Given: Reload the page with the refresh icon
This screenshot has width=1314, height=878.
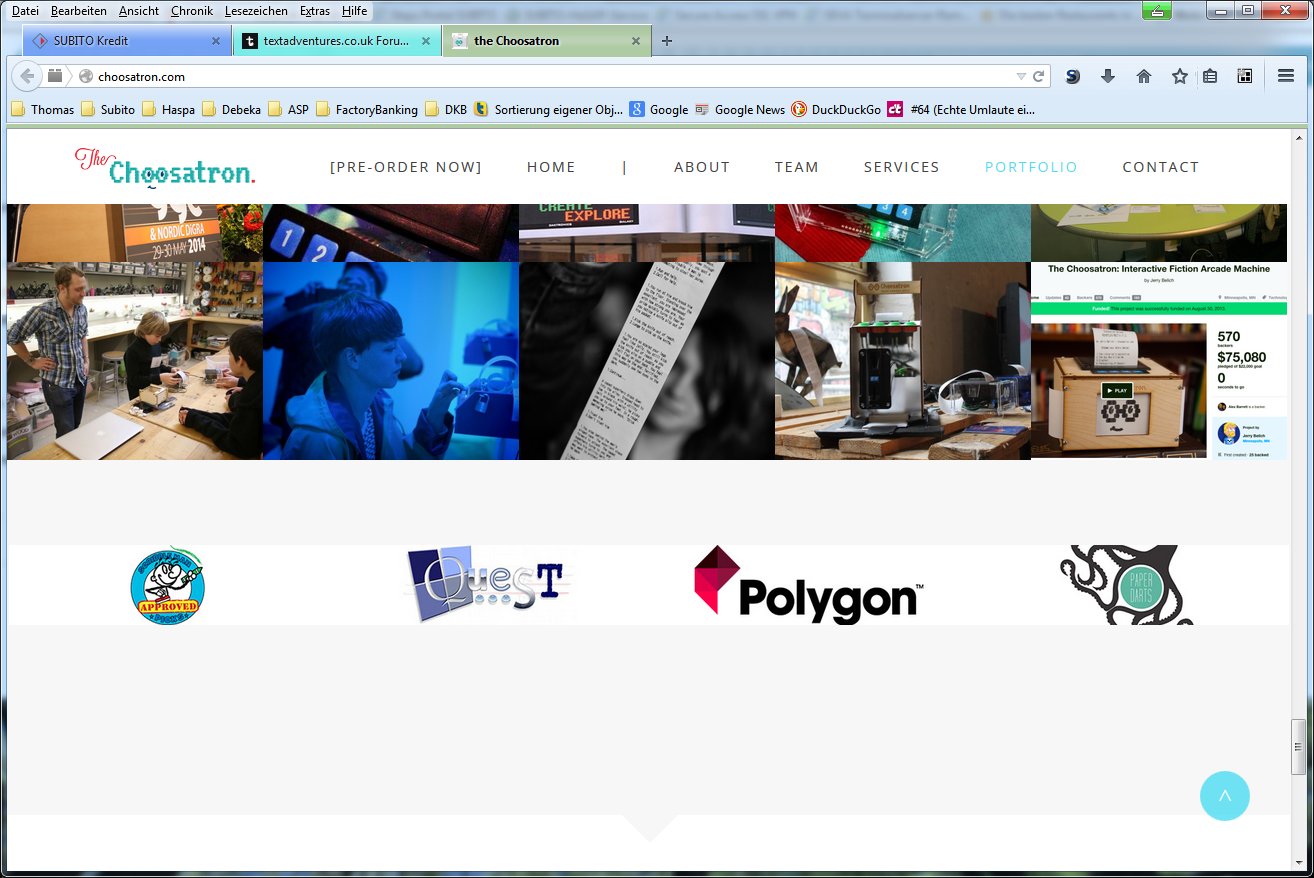Looking at the screenshot, I should [x=1039, y=76].
